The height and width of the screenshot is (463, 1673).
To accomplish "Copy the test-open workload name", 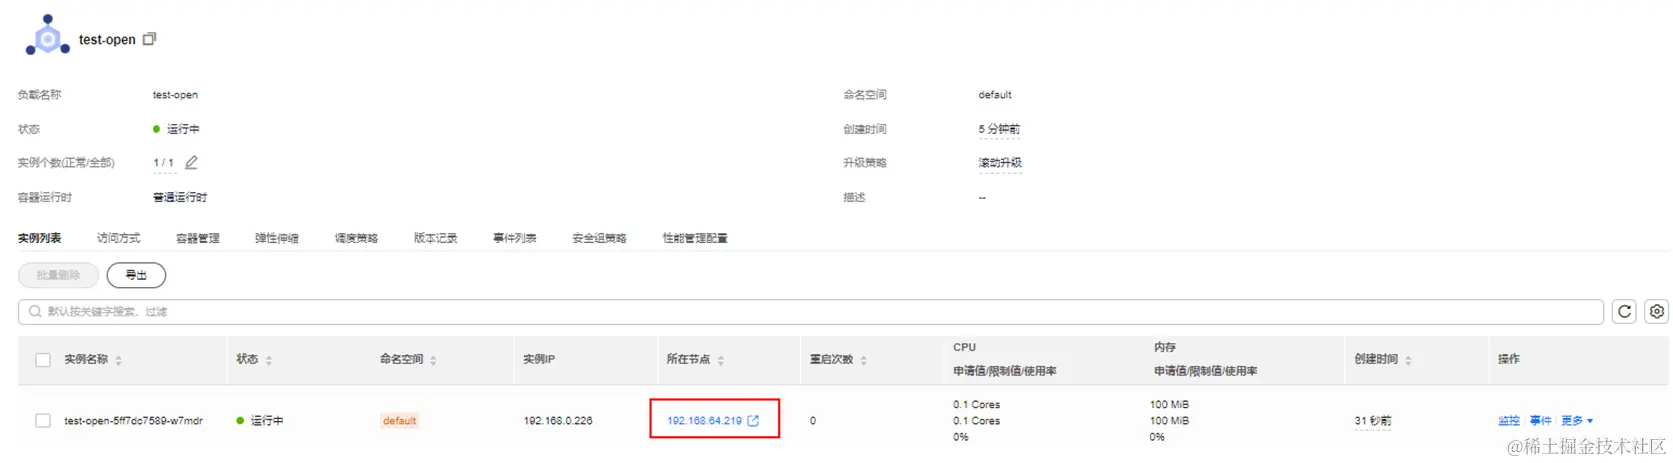I will point(150,39).
